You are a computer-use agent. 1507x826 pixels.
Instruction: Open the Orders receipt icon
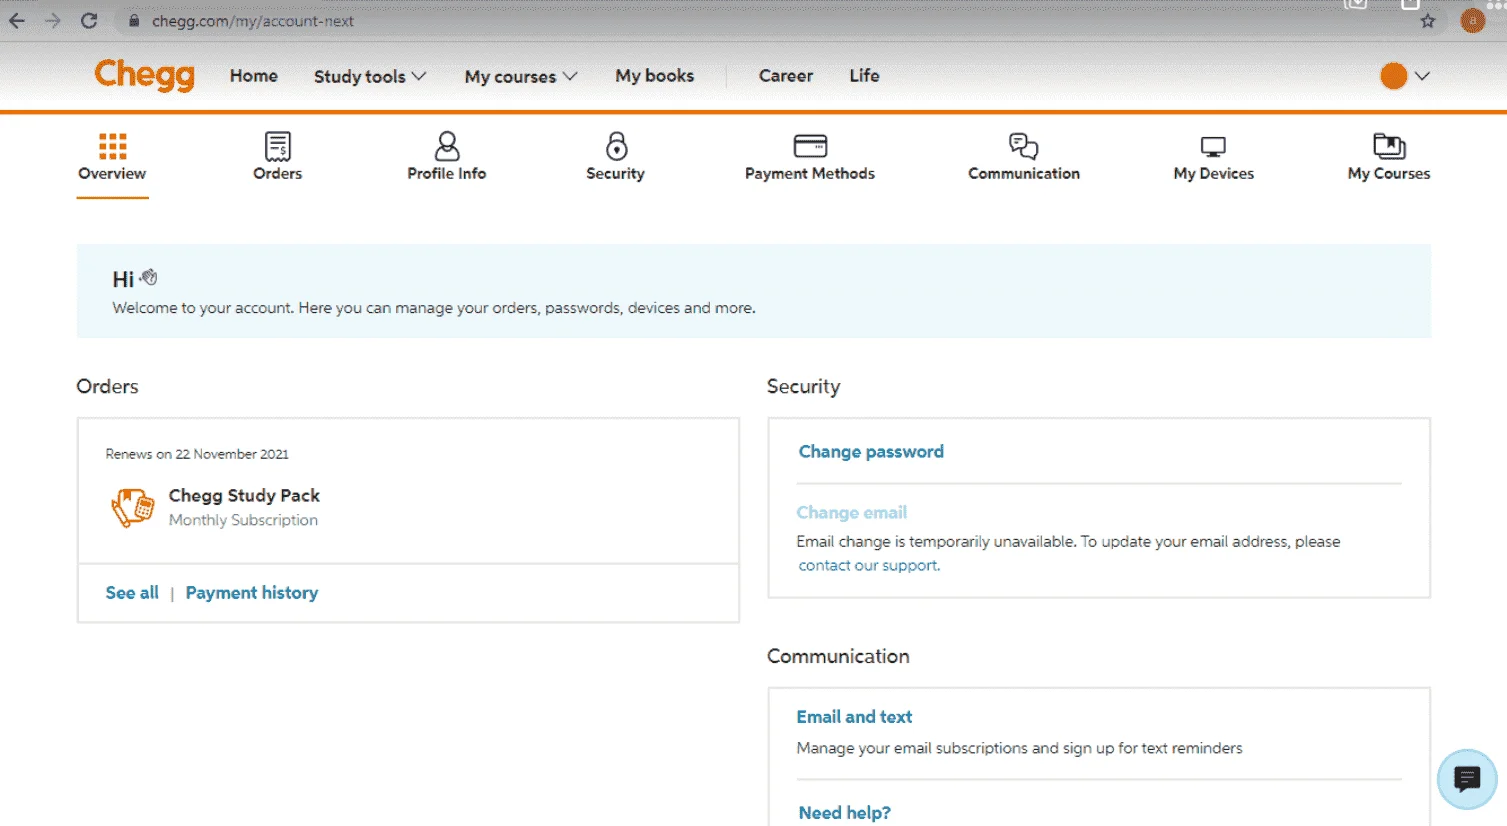point(278,146)
